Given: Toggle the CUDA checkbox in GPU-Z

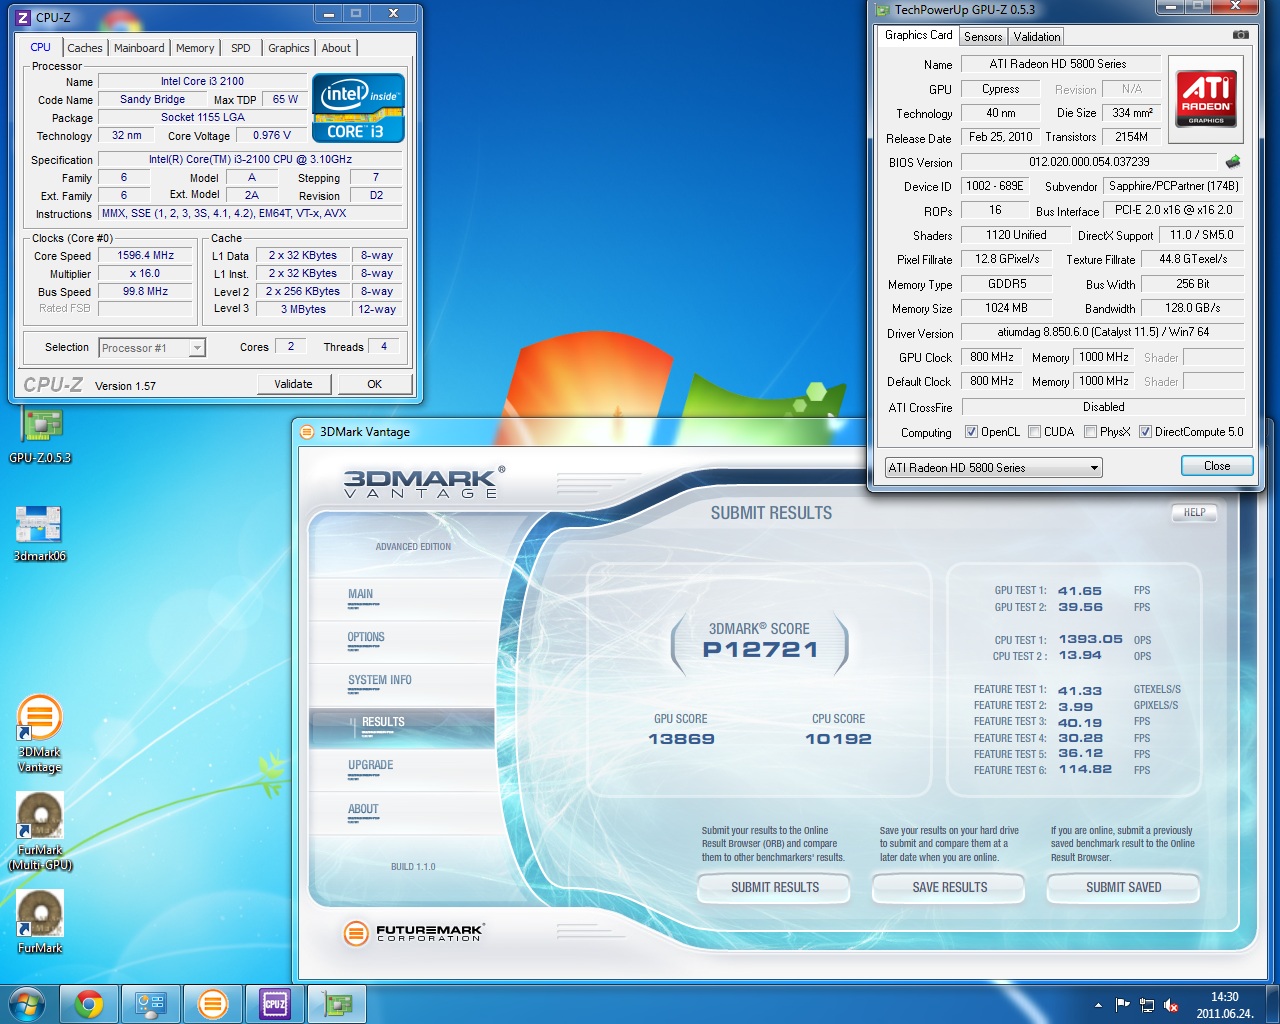Looking at the screenshot, I should coord(1035,432).
